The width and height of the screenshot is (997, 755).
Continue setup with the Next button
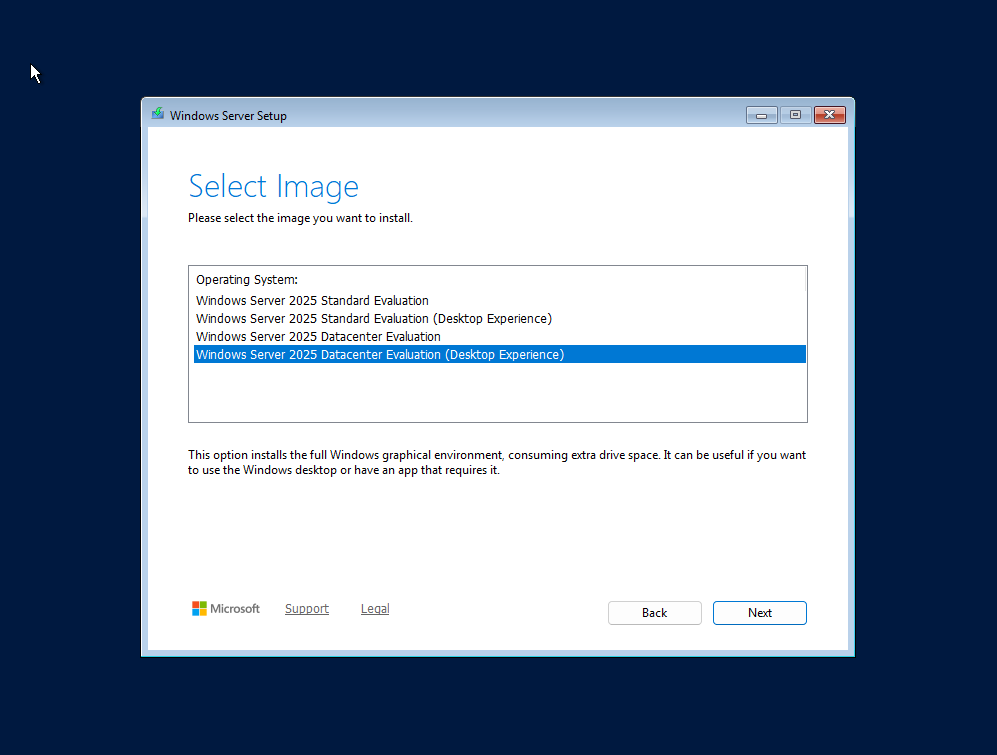pos(759,613)
